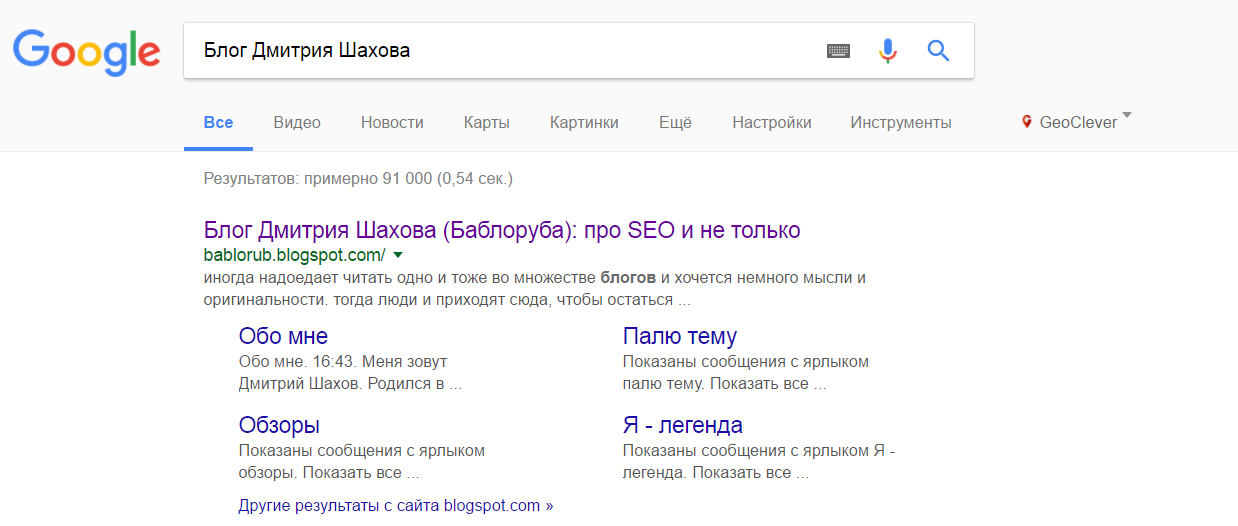The width and height of the screenshot is (1238, 526).
Task: Open the Блог Дмитрия Шахова result title
Action: coord(501,230)
